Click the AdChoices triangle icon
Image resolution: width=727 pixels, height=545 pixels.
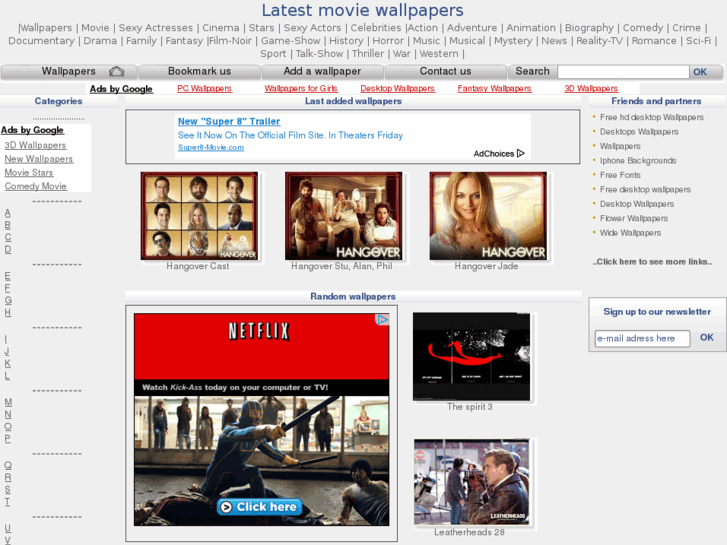pyautogui.click(x=521, y=153)
